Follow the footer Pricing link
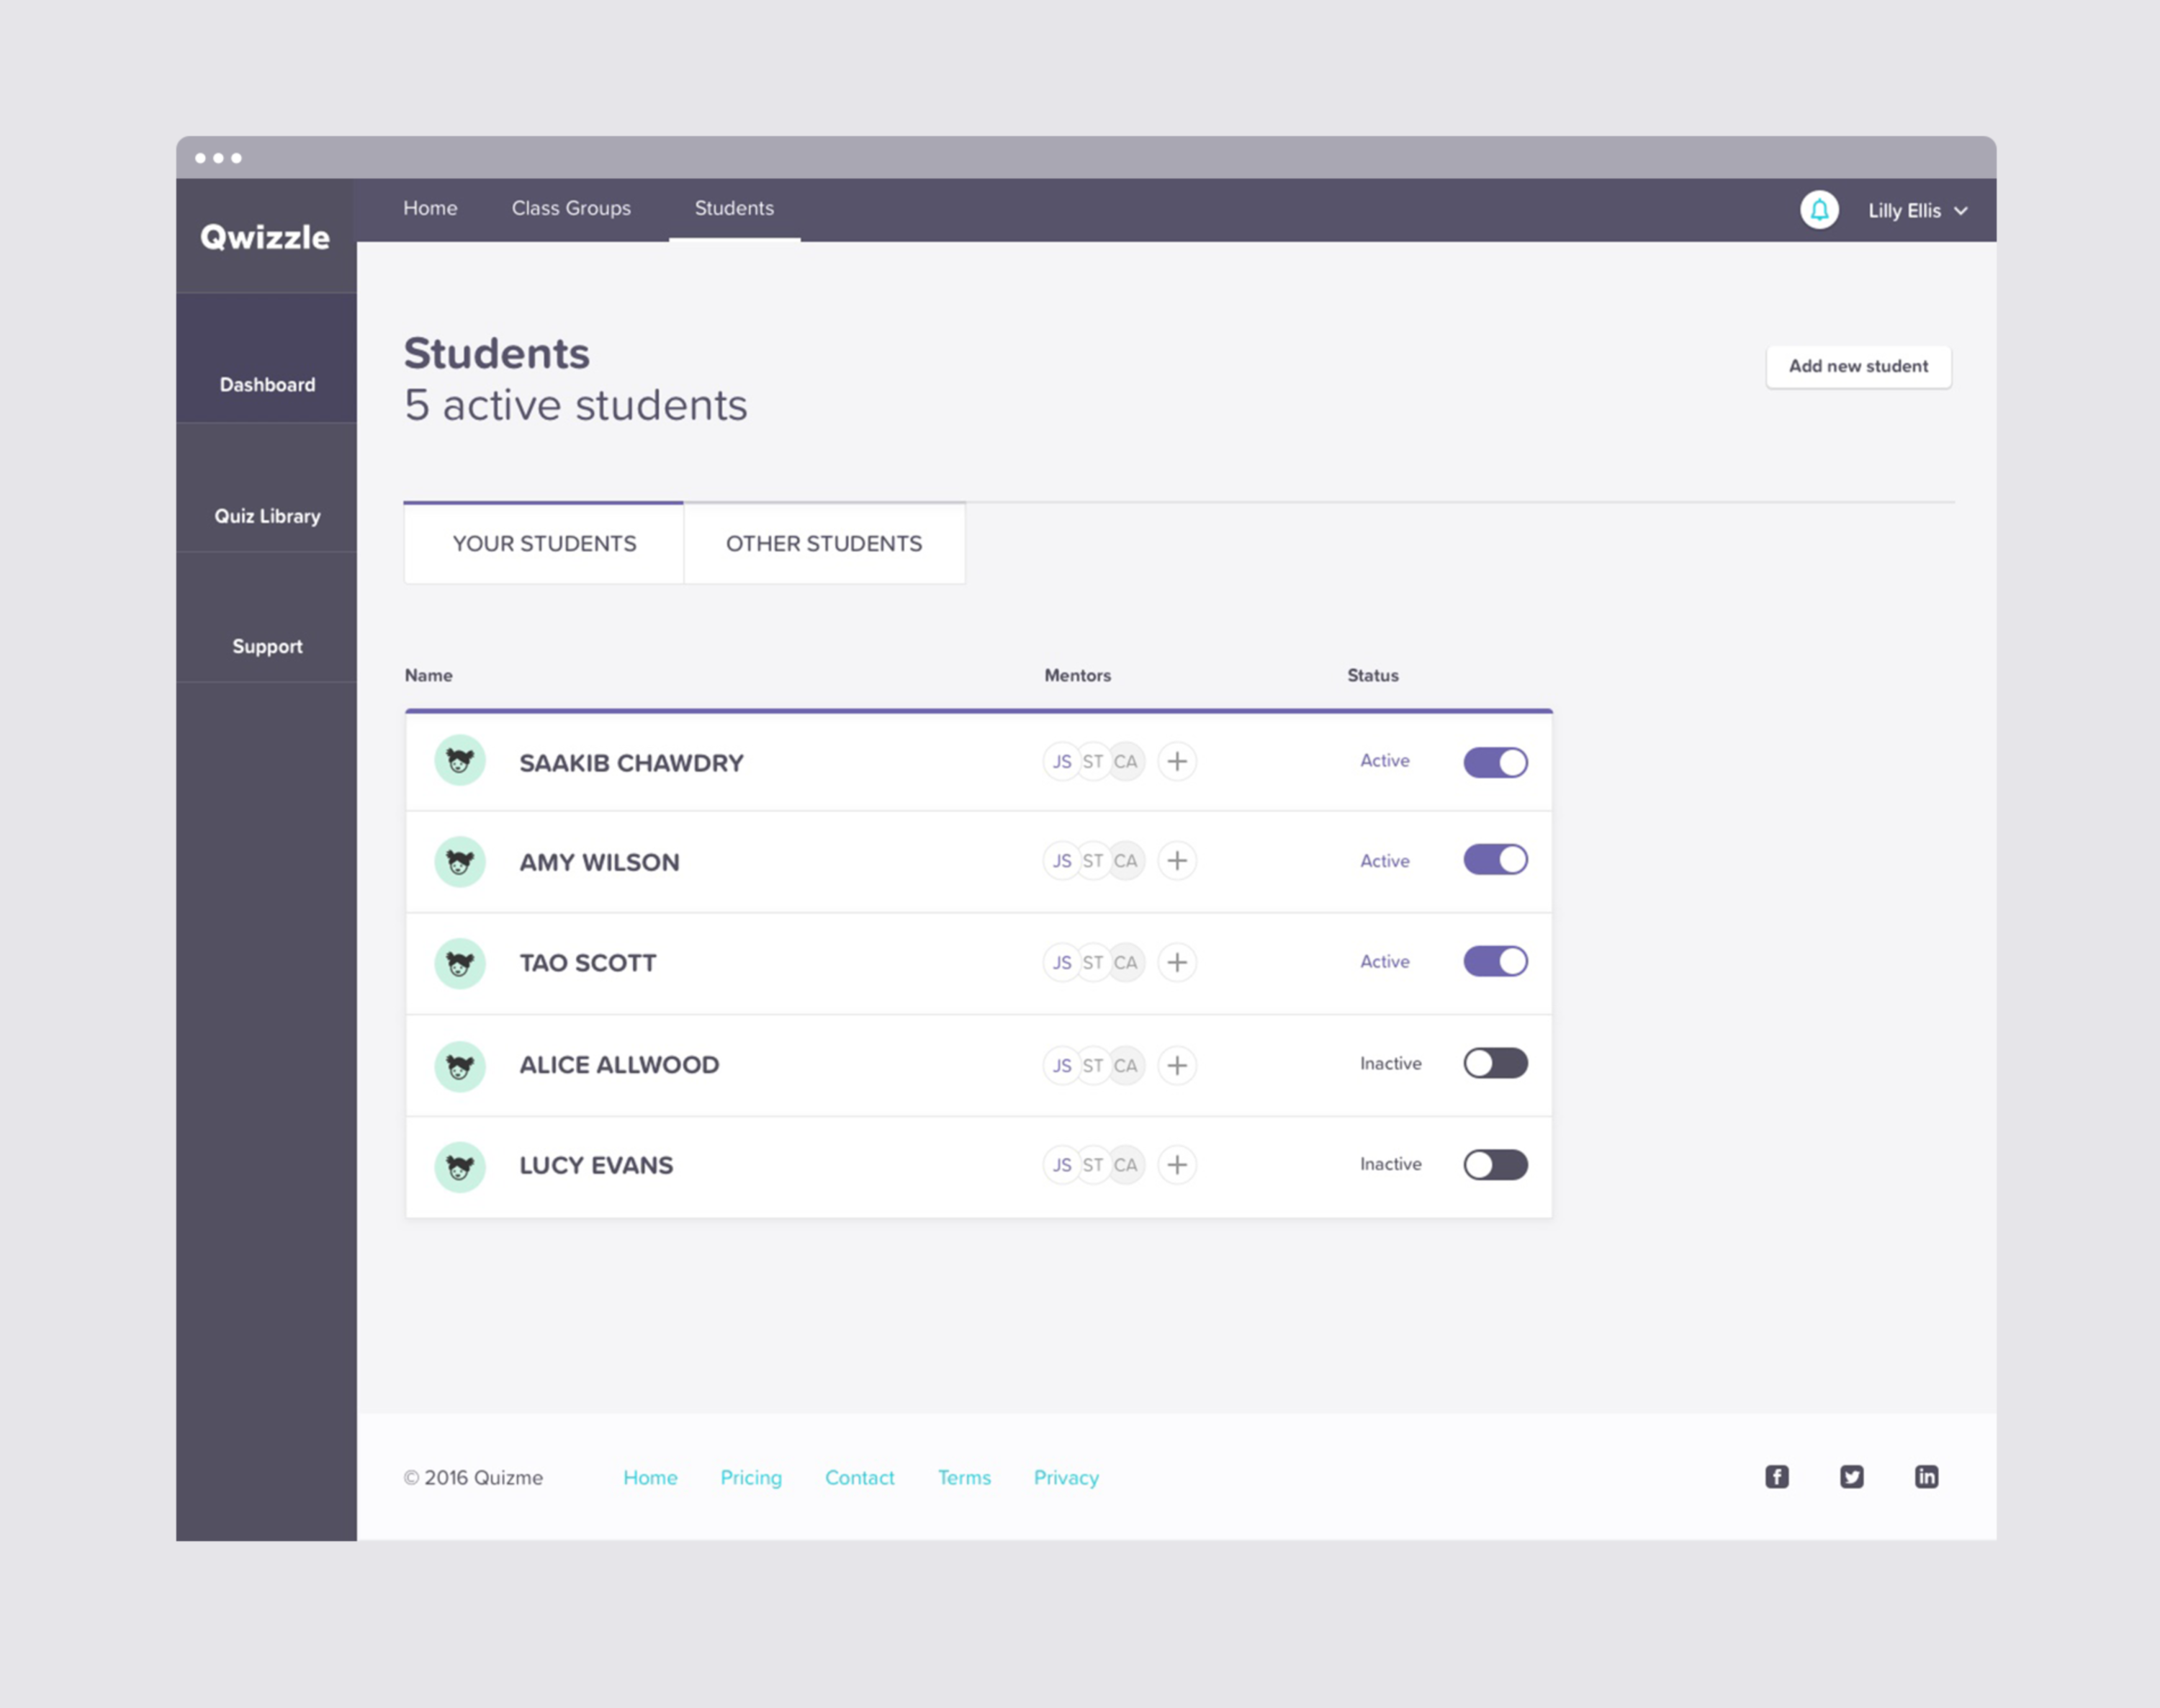Screen dimensions: 2160x1708 click(751, 1477)
